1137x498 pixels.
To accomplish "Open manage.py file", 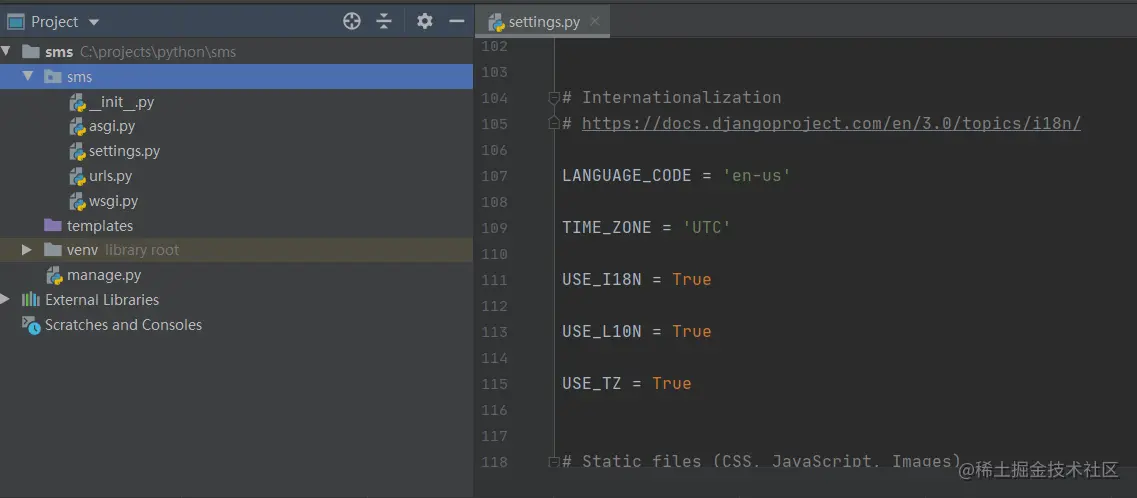I will pyautogui.click(x=104, y=275).
